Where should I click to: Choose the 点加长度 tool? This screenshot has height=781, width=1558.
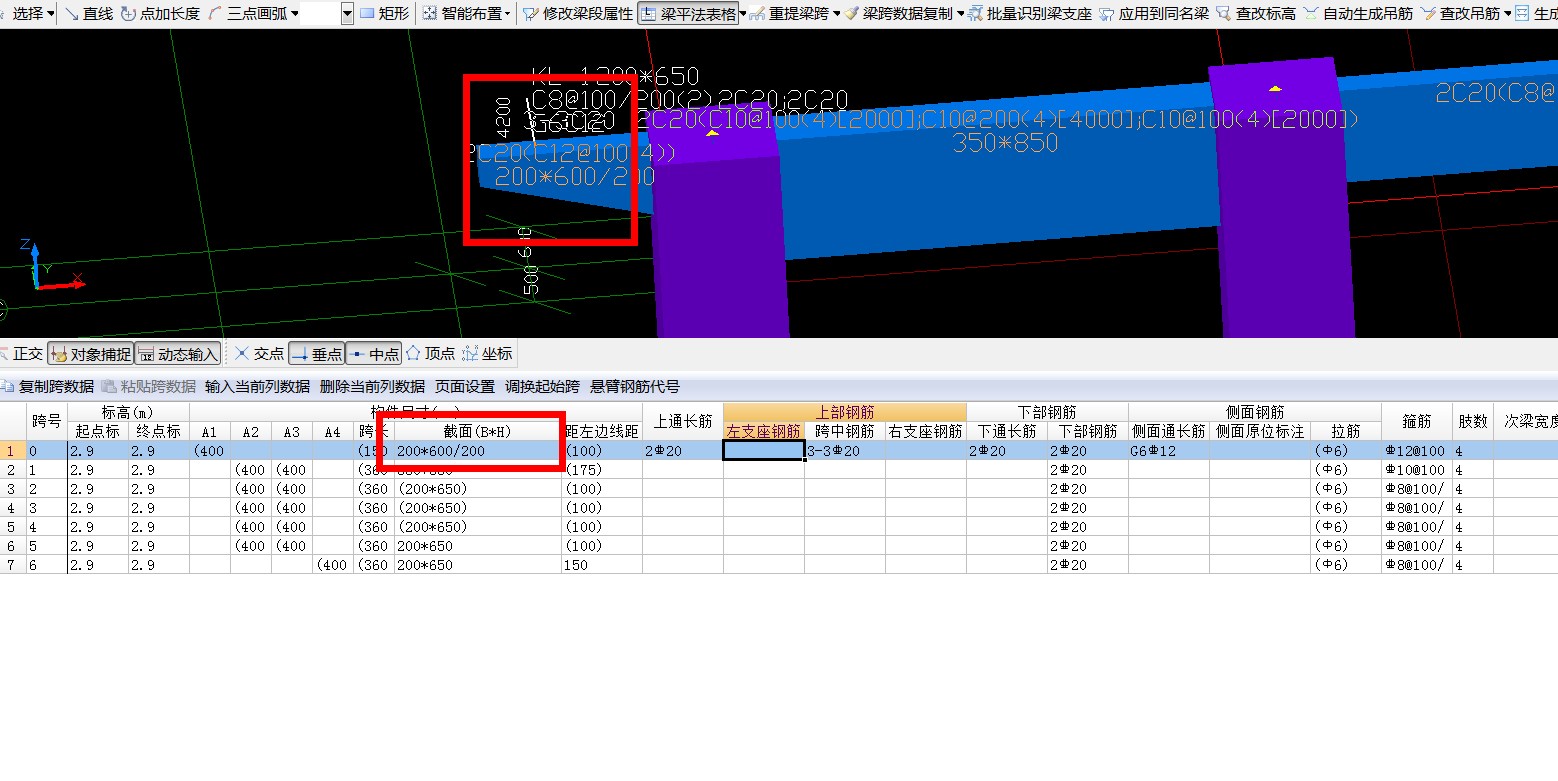pos(159,14)
